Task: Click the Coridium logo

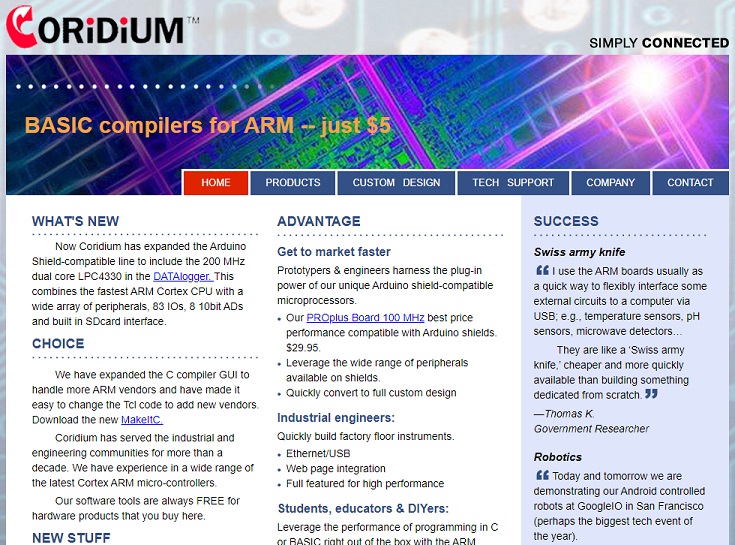Action: 96,27
